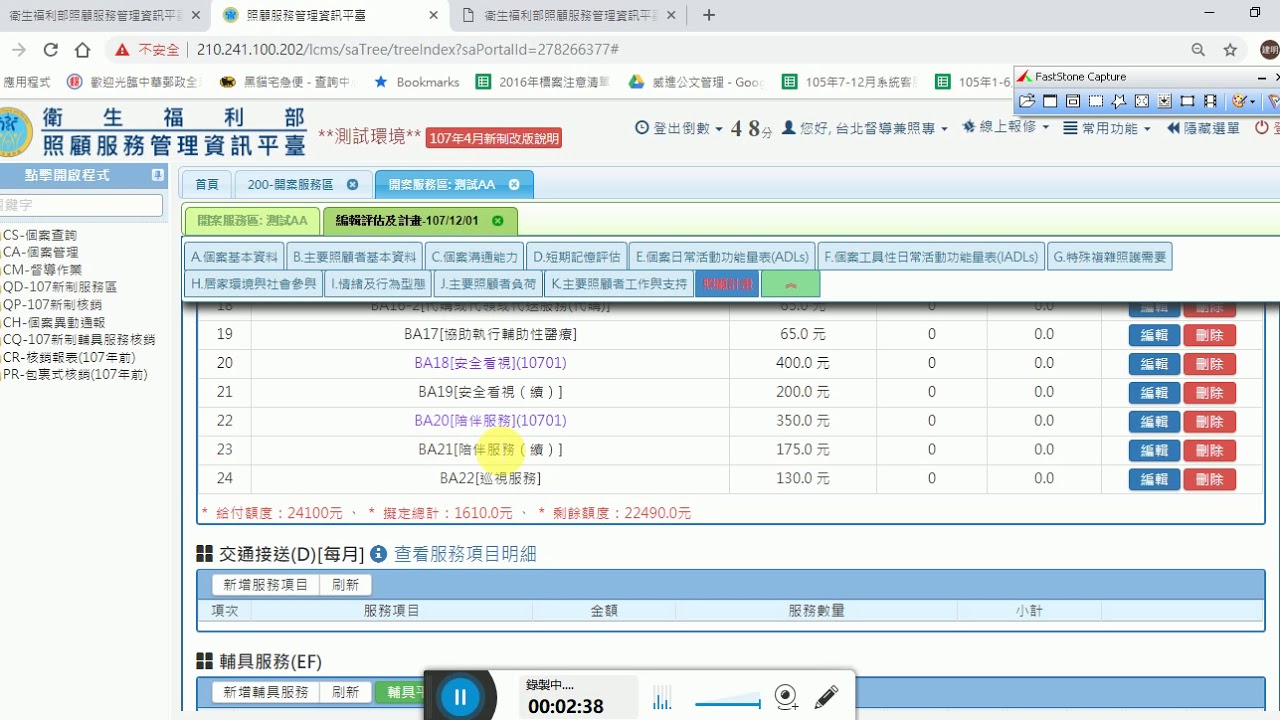Open a new browser tab

[709, 15]
